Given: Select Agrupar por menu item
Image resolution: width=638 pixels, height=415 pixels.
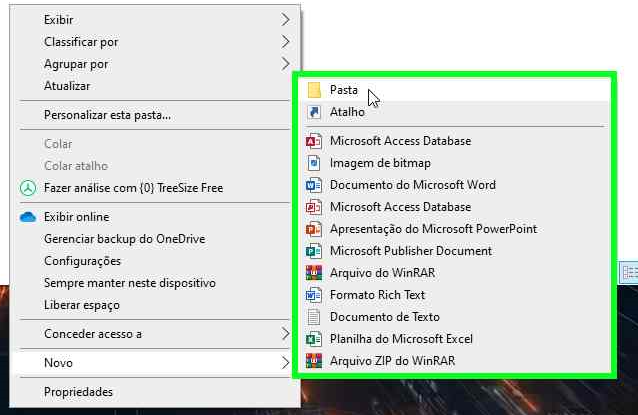Looking at the screenshot, I should coord(155,63).
